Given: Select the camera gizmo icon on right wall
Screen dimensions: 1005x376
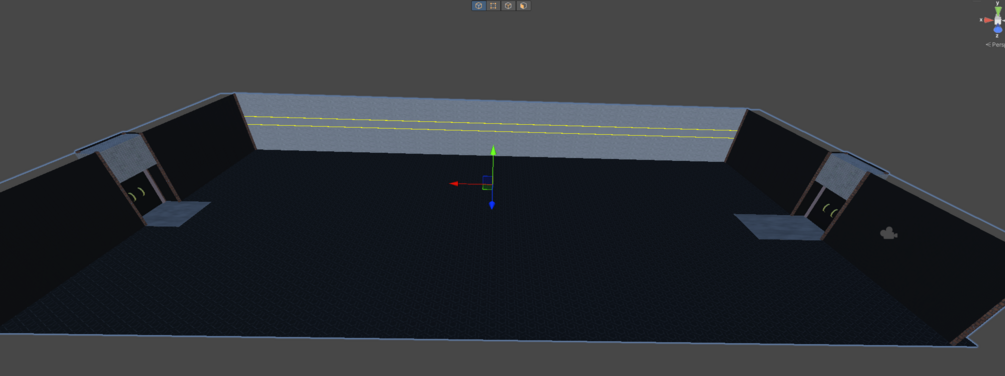Looking at the screenshot, I should pyautogui.click(x=888, y=233).
